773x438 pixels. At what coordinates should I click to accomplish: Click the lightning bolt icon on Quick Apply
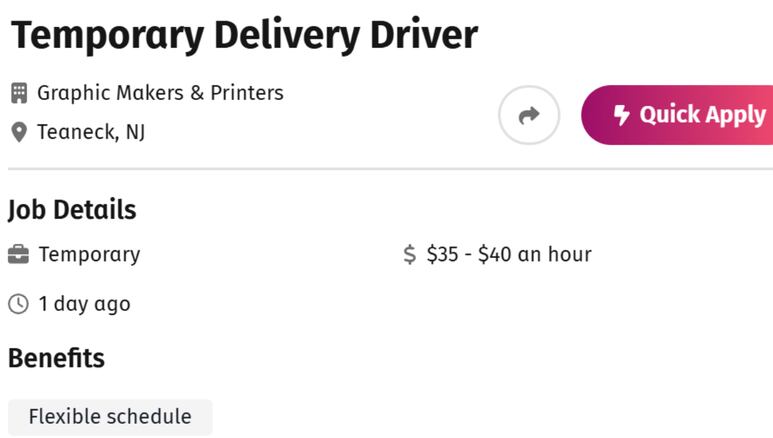click(x=621, y=115)
